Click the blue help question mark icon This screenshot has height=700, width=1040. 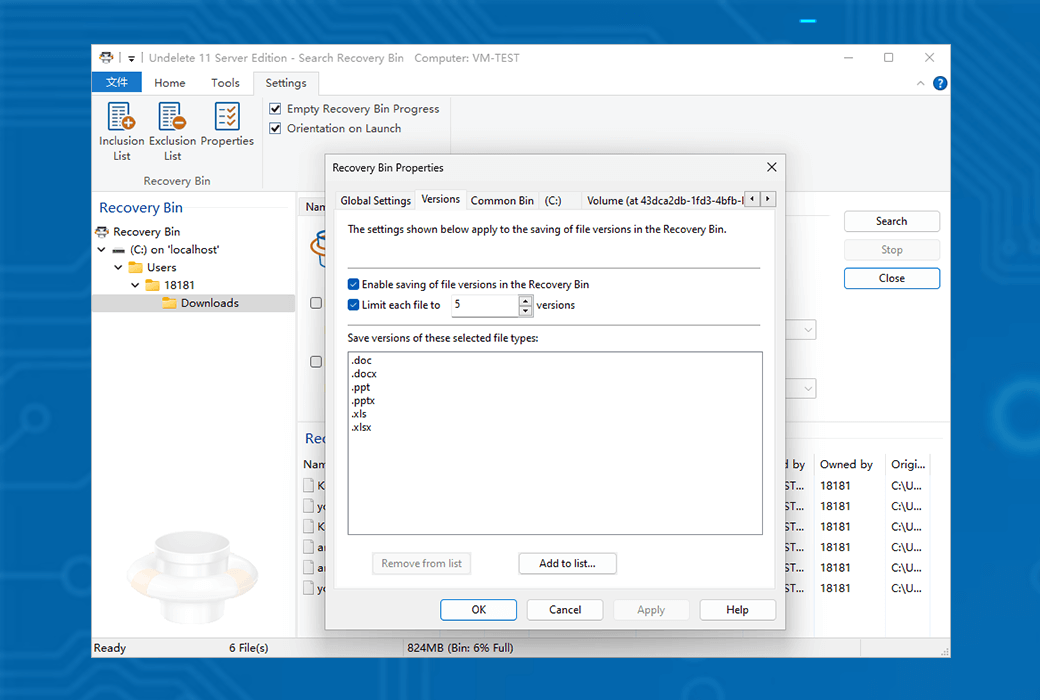click(940, 83)
